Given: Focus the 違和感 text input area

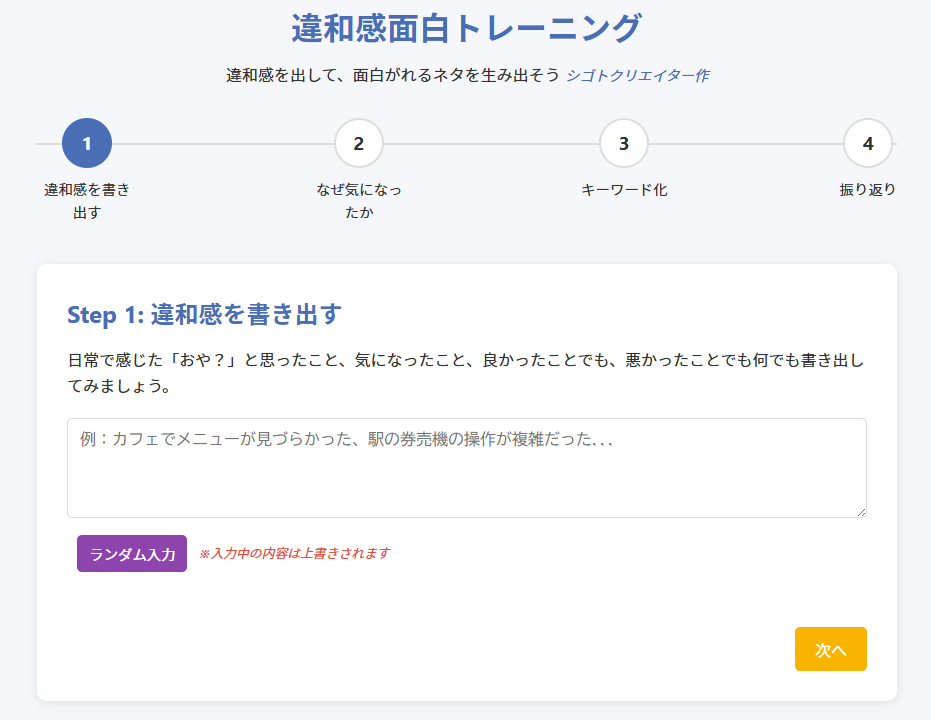Looking at the screenshot, I should 466,467.
